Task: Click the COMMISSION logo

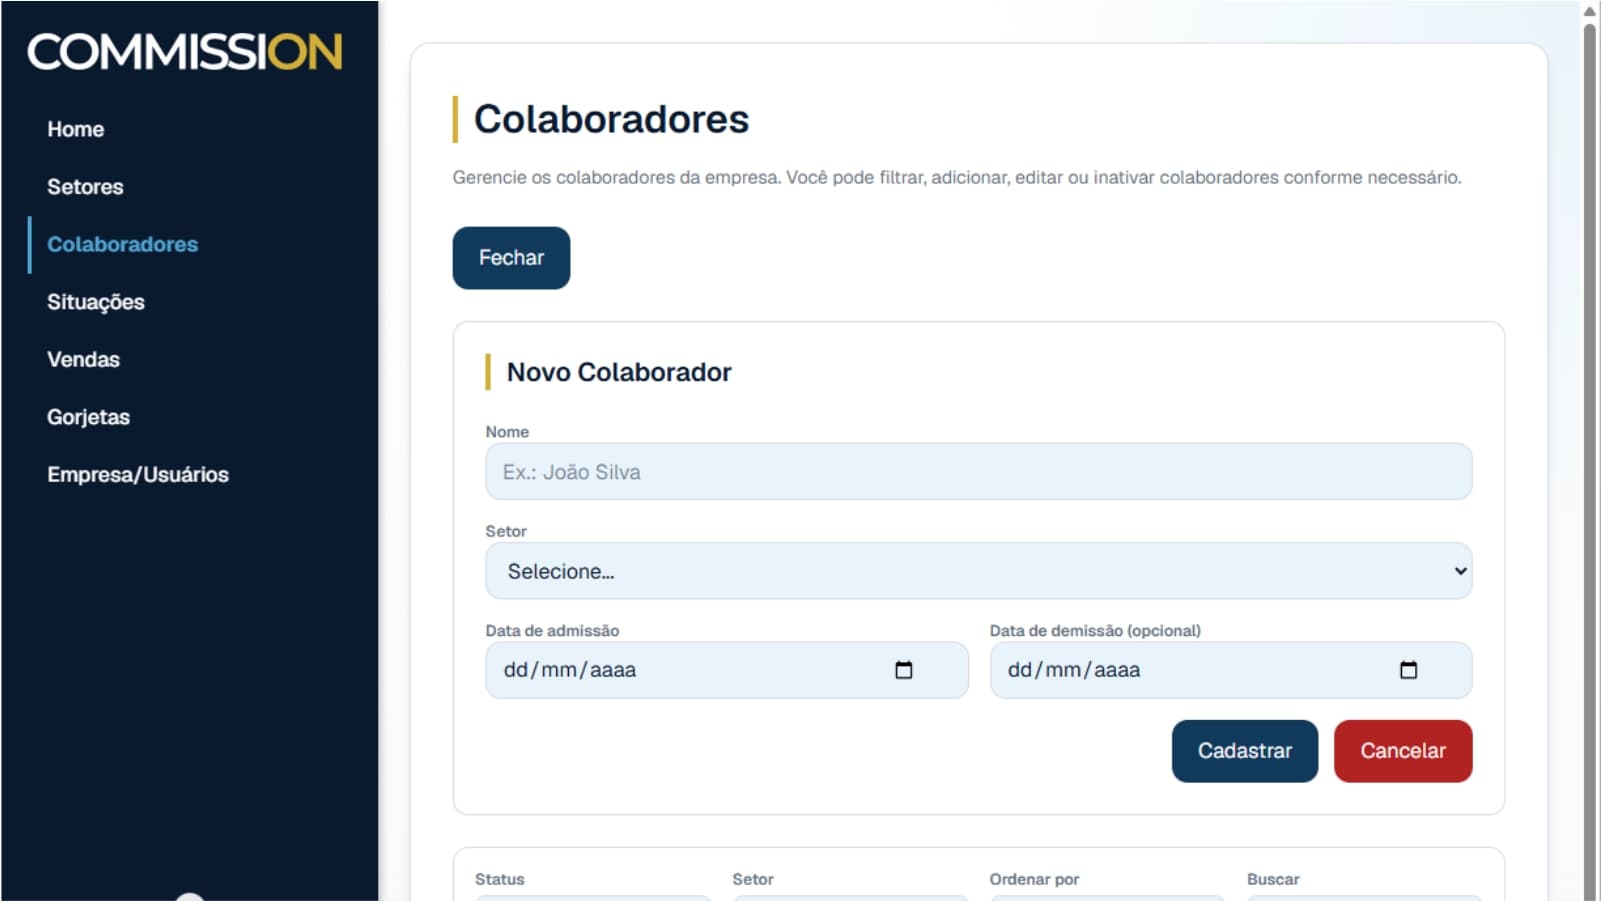Action: [185, 52]
